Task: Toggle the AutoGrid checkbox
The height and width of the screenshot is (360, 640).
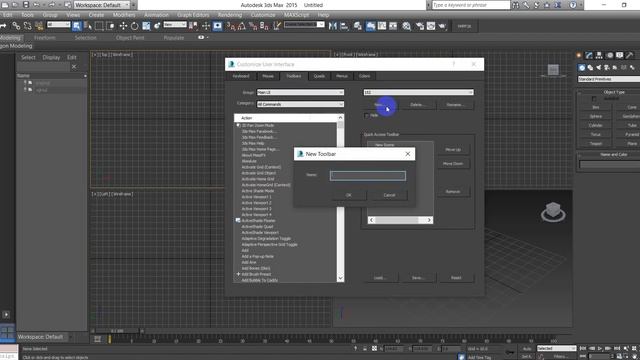Action: click(594, 99)
